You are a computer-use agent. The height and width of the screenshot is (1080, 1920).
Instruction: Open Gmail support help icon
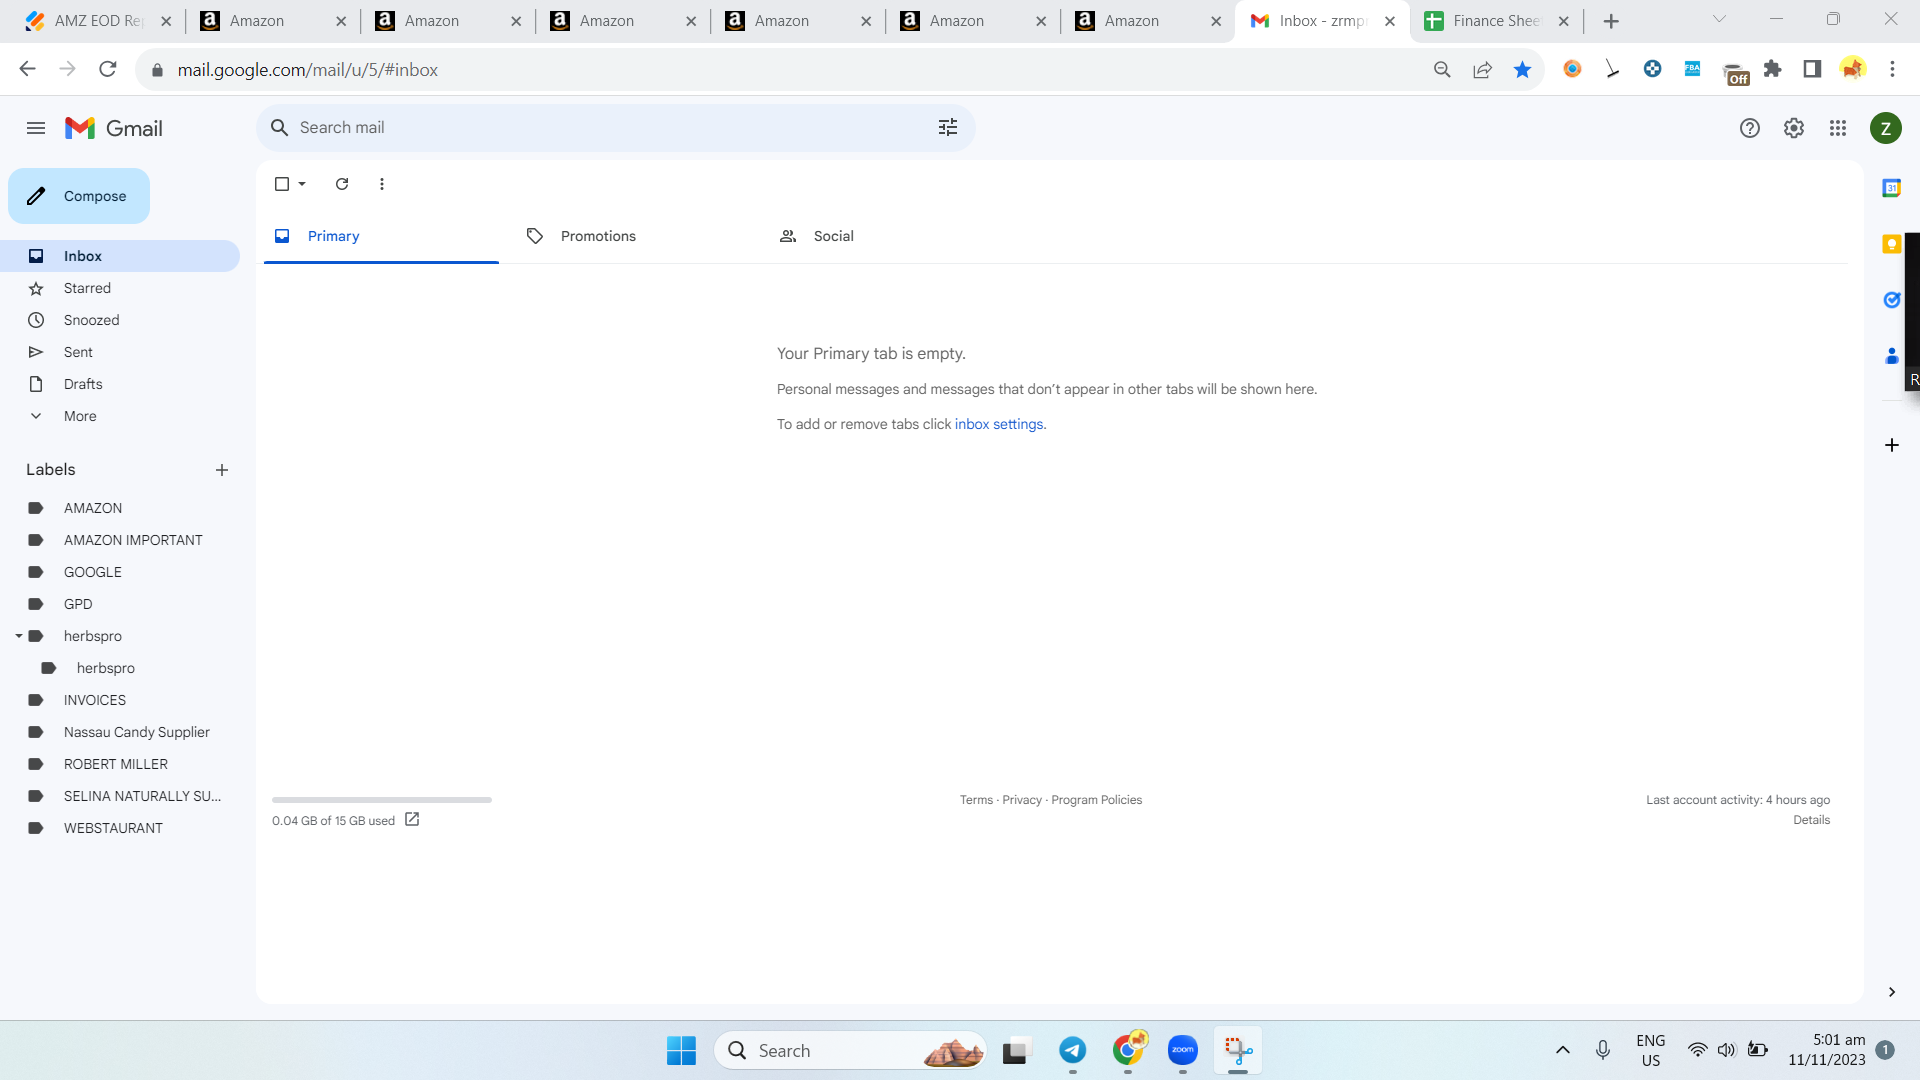(1750, 128)
